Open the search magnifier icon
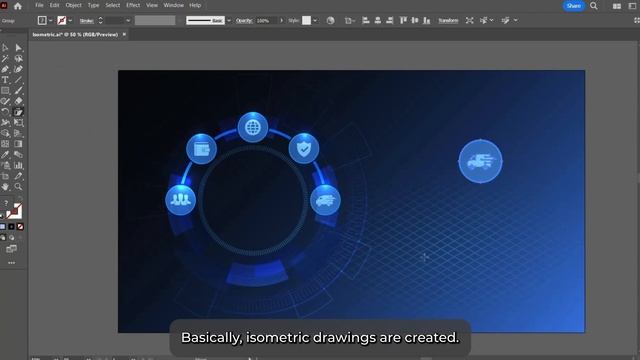Viewport: 640px width, 360px height. tap(594, 6)
